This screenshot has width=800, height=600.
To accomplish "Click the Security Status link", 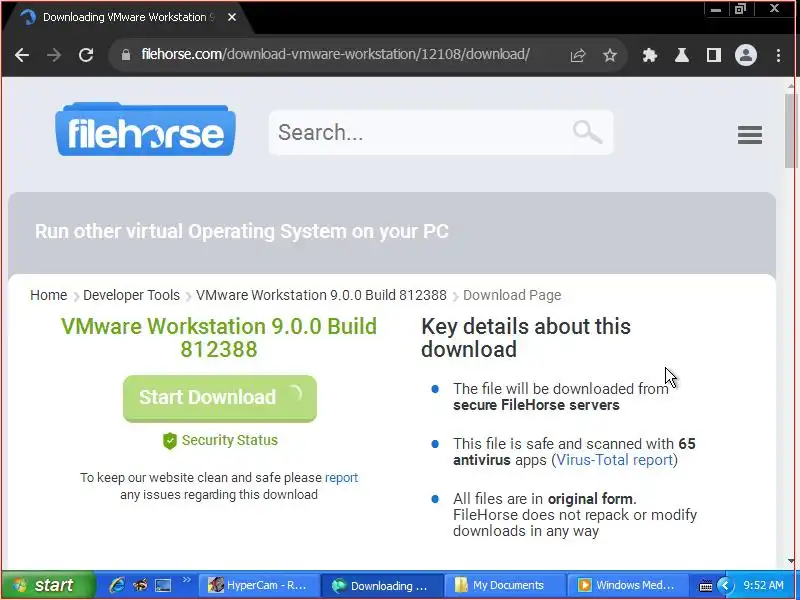I will (x=230, y=440).
